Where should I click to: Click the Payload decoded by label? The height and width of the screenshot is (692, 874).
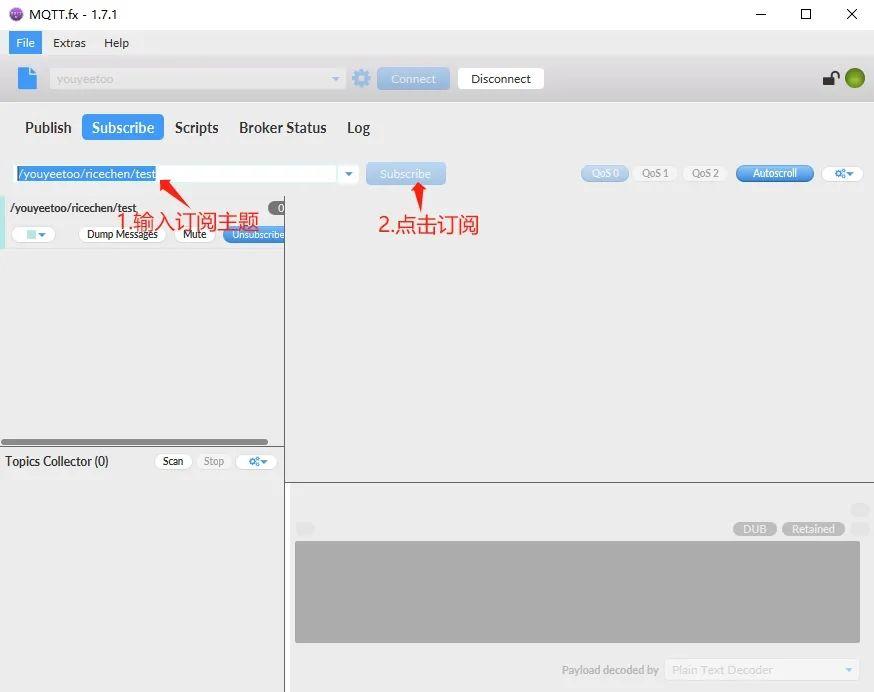(x=610, y=670)
